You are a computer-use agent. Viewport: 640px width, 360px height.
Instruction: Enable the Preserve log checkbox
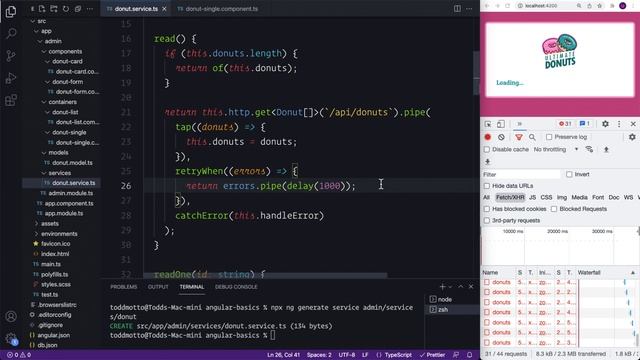point(549,137)
